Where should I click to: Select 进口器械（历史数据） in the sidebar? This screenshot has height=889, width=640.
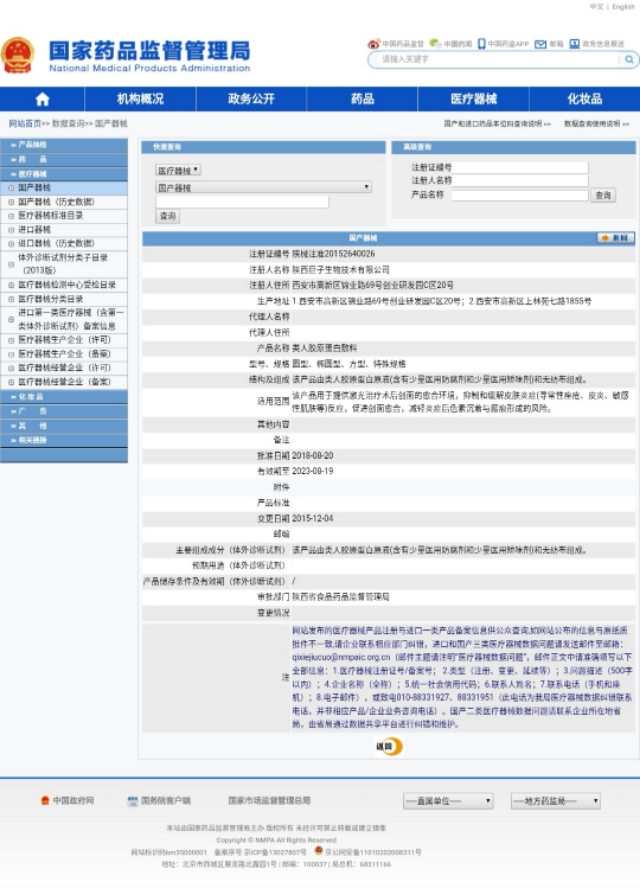(63, 243)
